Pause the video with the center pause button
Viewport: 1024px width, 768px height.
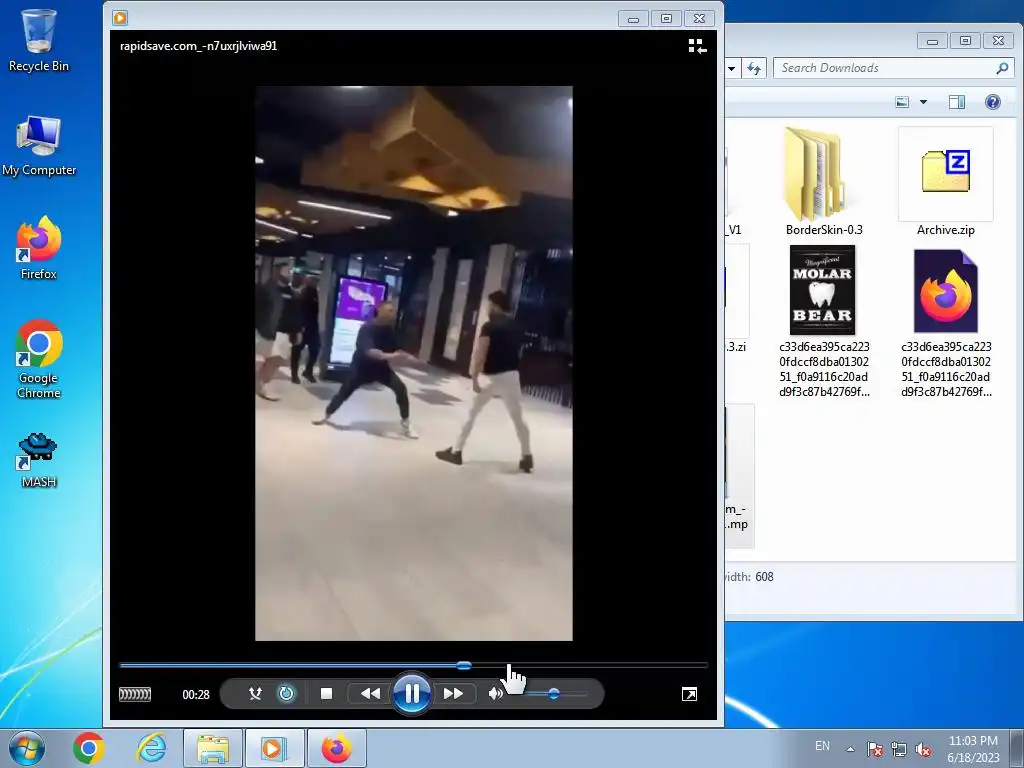click(x=411, y=694)
